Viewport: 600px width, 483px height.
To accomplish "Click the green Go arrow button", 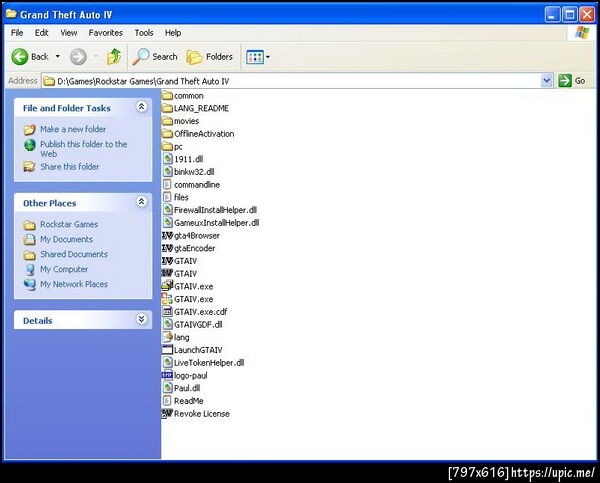I will click(565, 81).
